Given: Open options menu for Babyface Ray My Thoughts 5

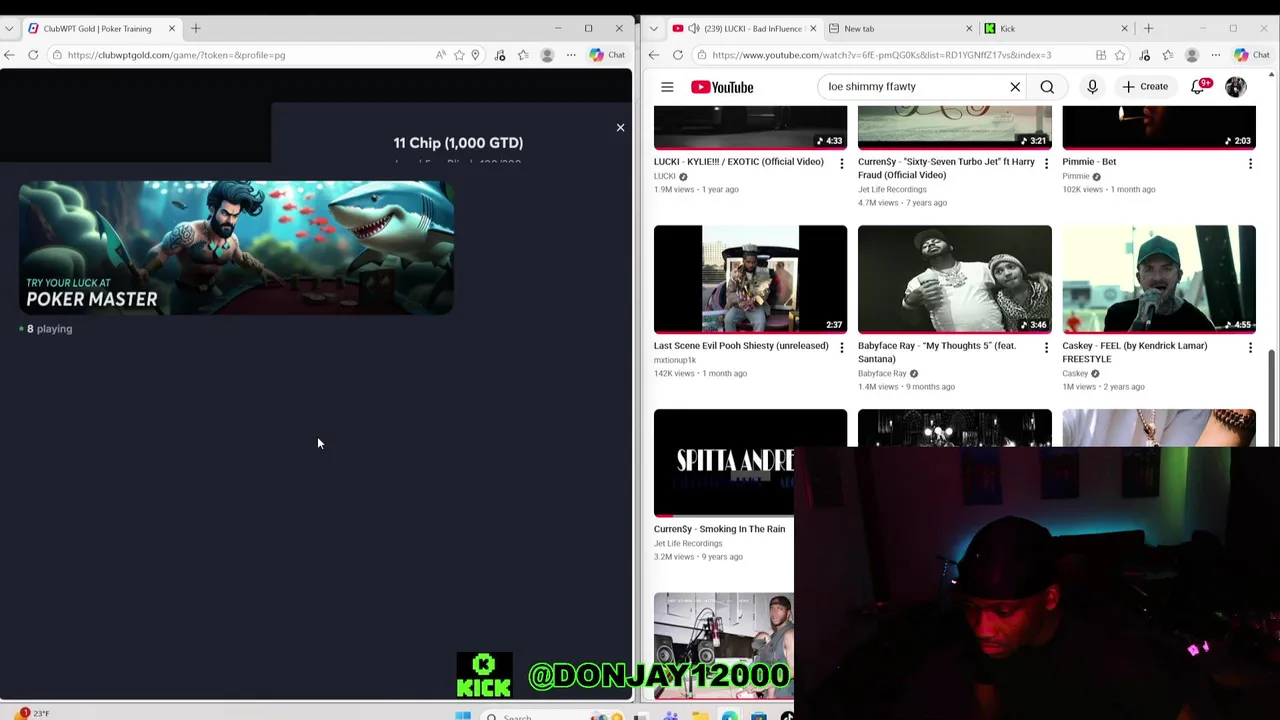Looking at the screenshot, I should [1046, 347].
